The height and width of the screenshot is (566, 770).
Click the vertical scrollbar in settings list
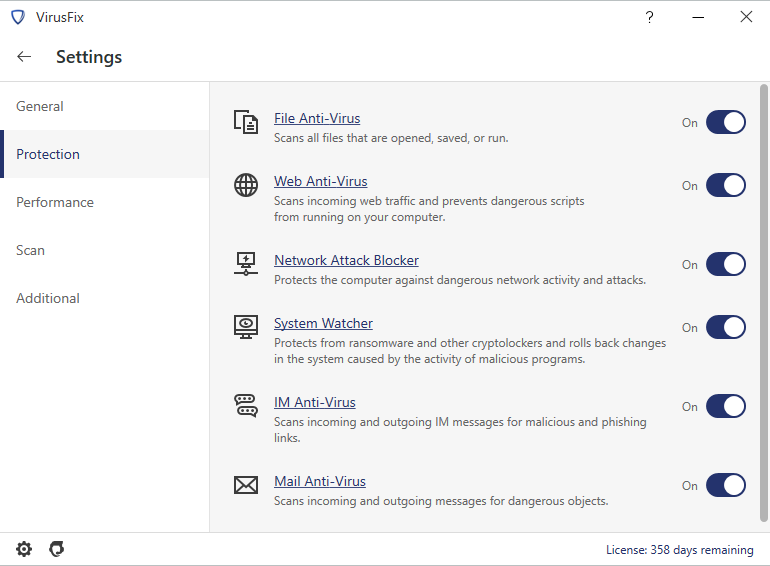pyautogui.click(x=764, y=303)
